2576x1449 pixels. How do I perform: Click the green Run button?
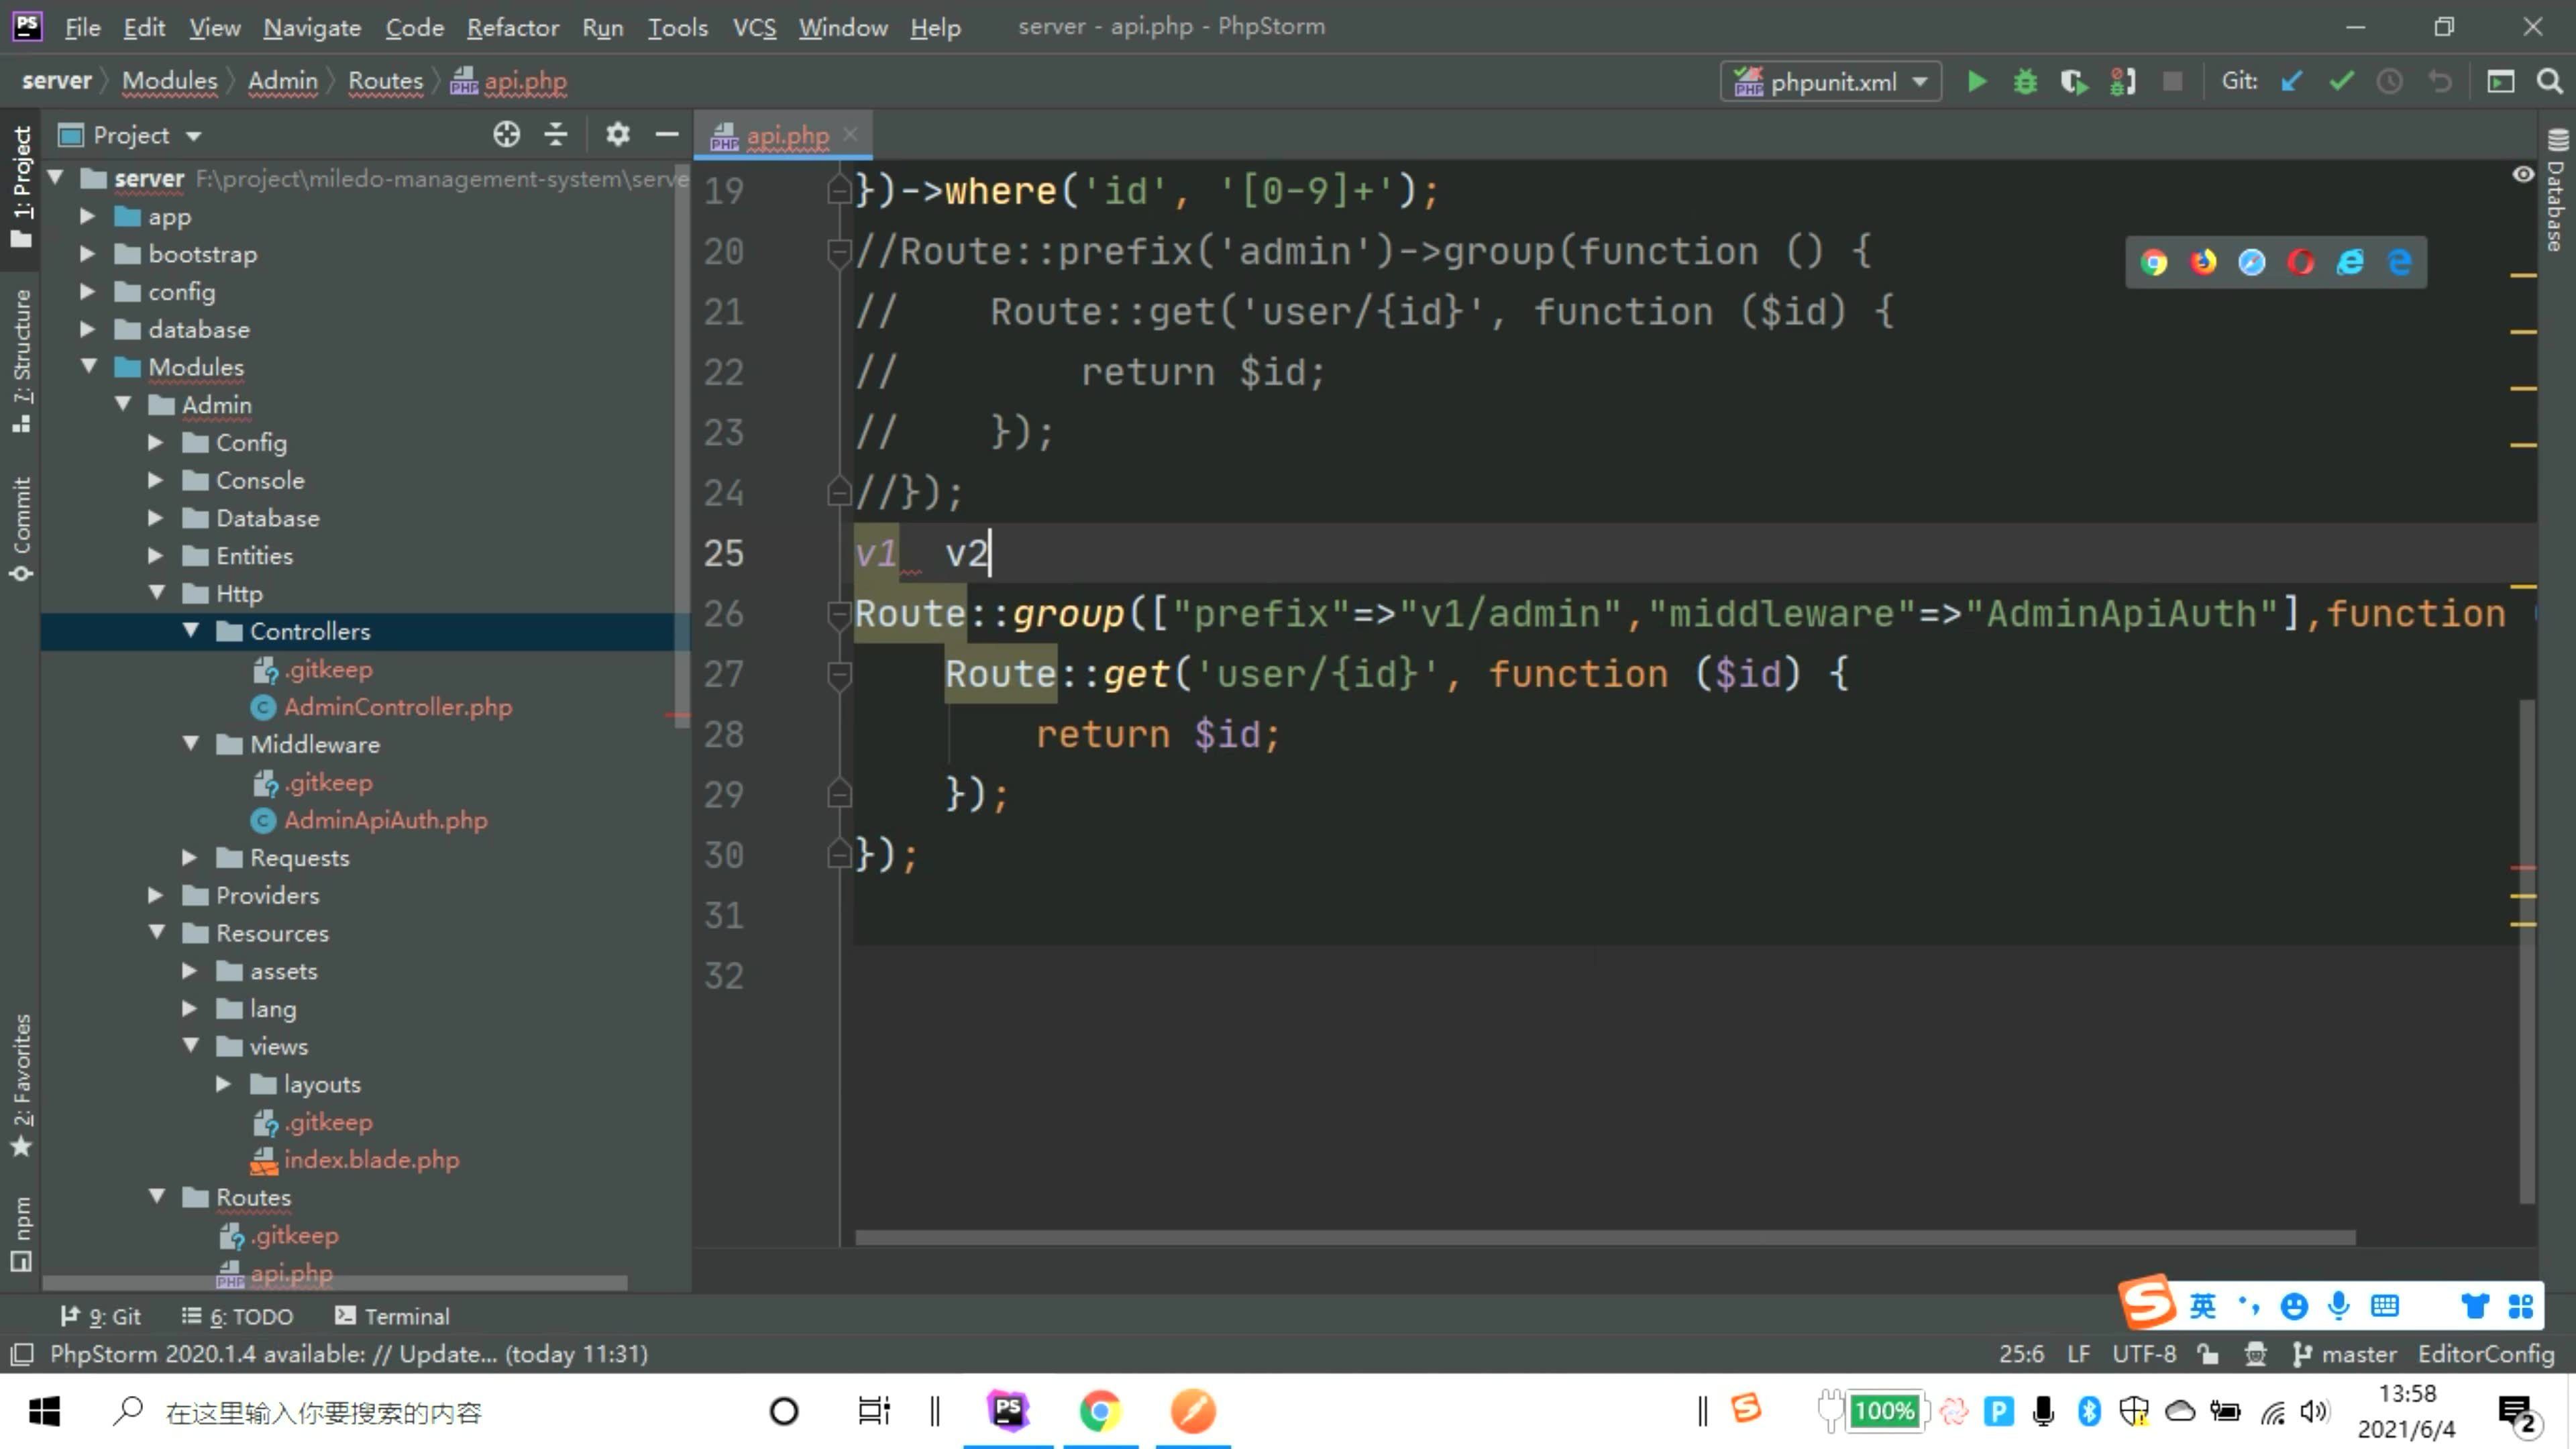(1976, 82)
